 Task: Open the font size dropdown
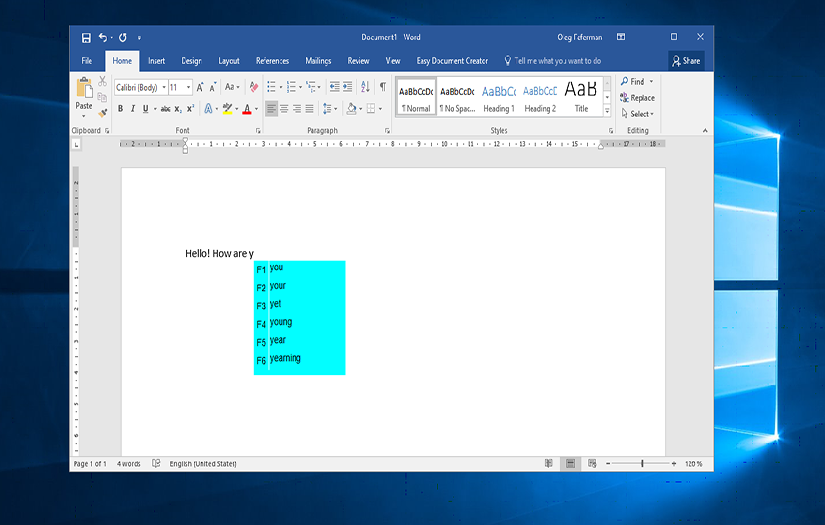coord(188,87)
